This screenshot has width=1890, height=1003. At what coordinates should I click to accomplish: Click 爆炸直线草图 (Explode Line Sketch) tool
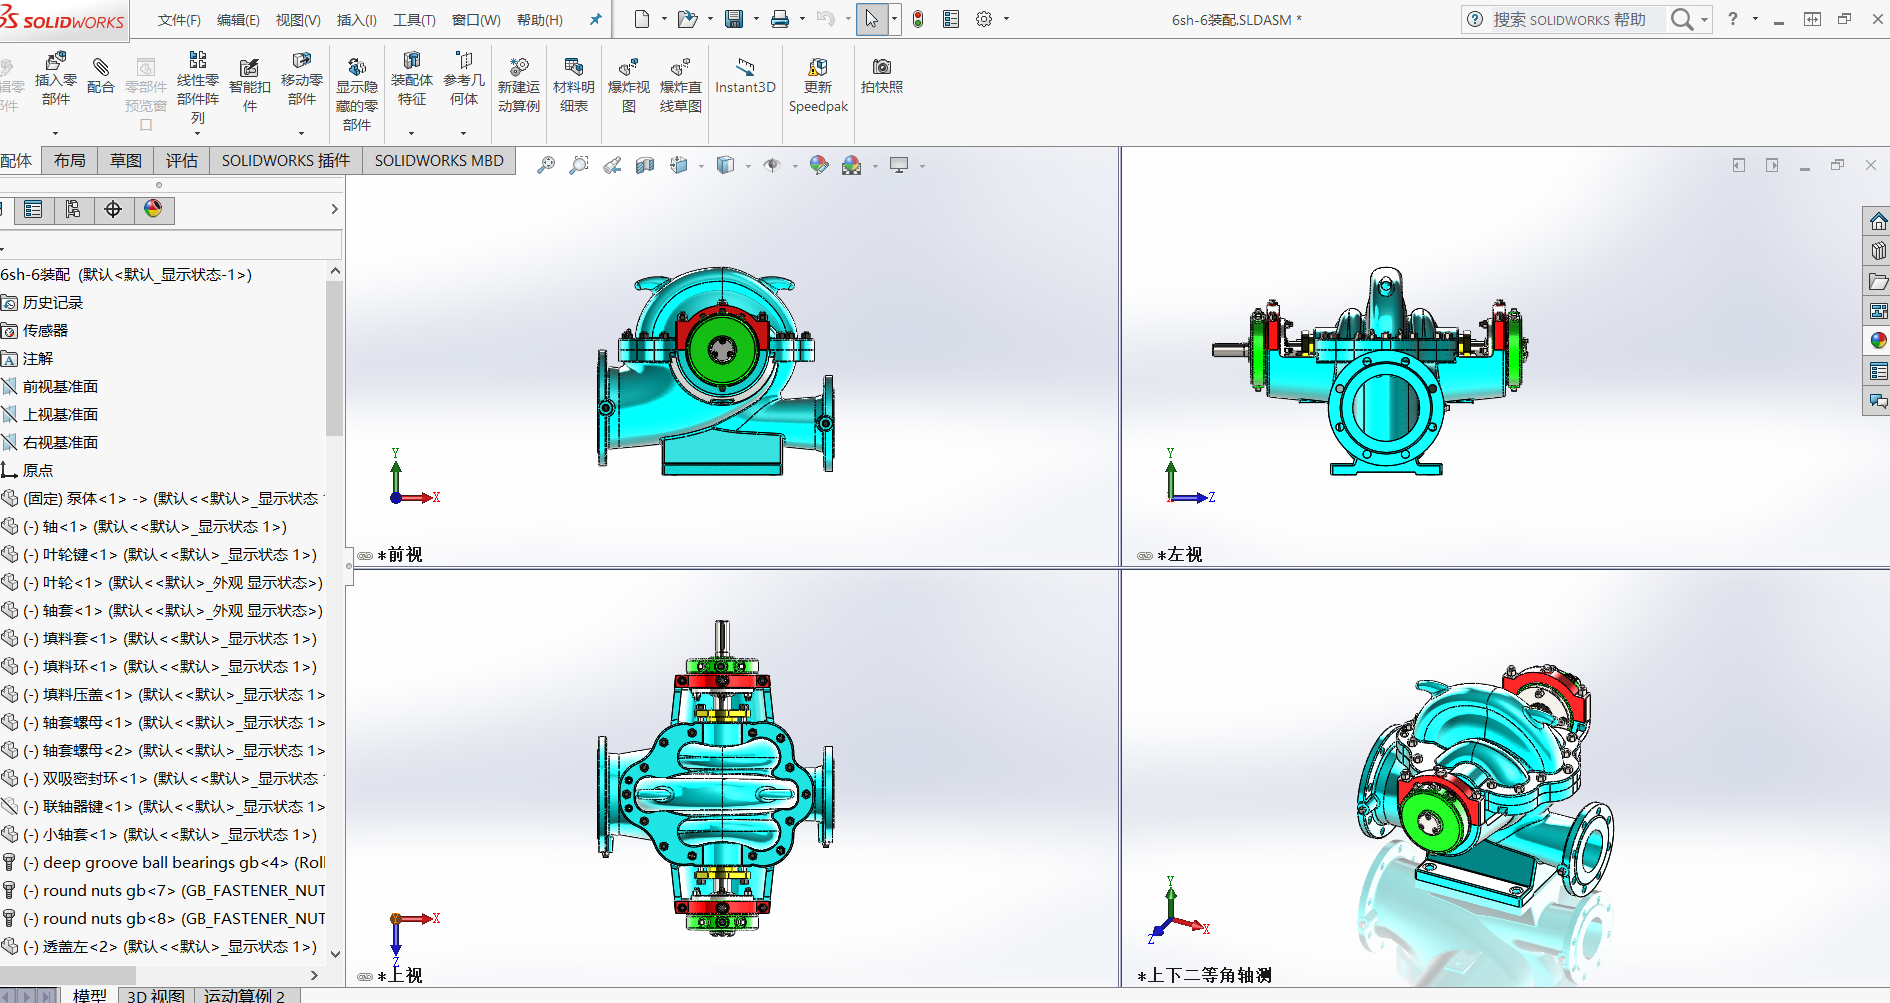click(x=681, y=85)
